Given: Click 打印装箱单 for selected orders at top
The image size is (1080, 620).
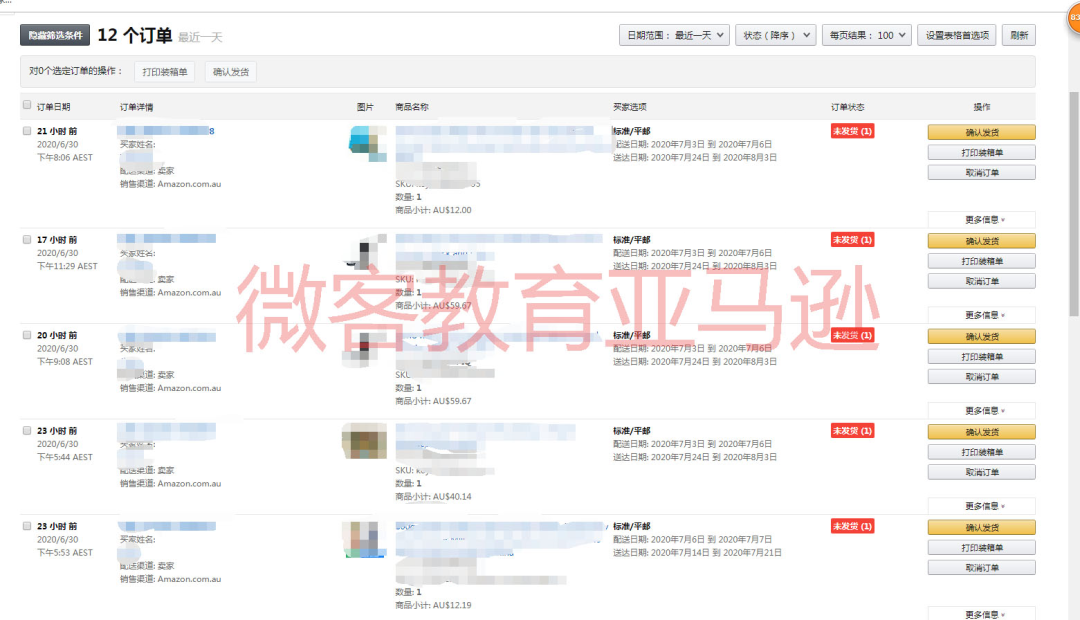Looking at the screenshot, I should 163,71.
